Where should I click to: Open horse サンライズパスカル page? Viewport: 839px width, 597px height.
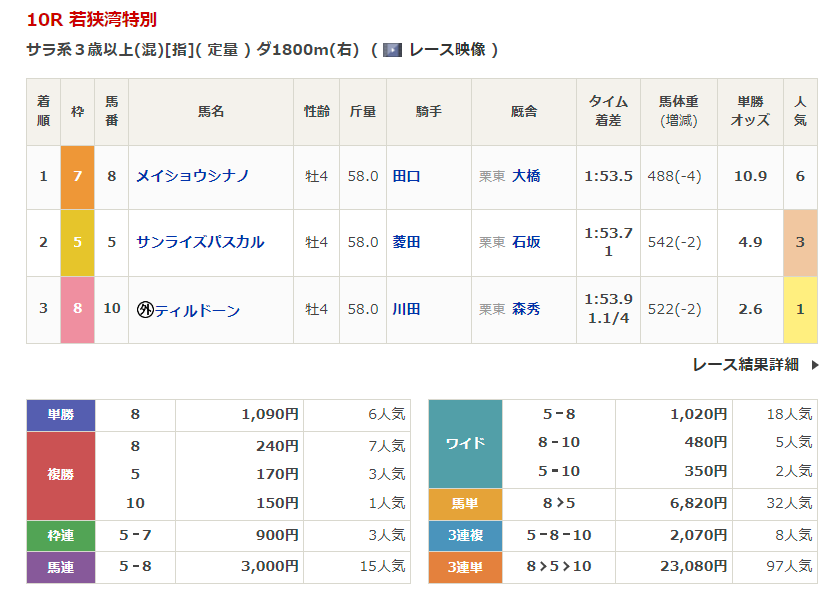click(200, 242)
